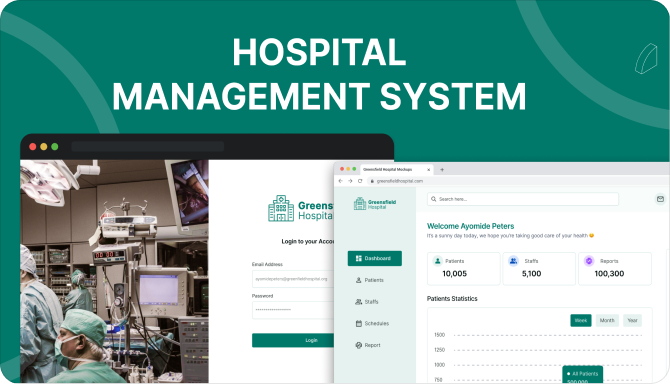Click the Welcome Ayomide Peters heading
The image size is (670, 384).
(470, 226)
